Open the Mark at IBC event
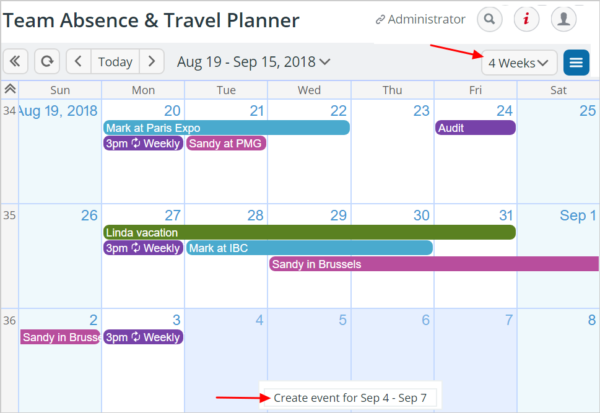This screenshot has width=600, height=413. point(310,248)
